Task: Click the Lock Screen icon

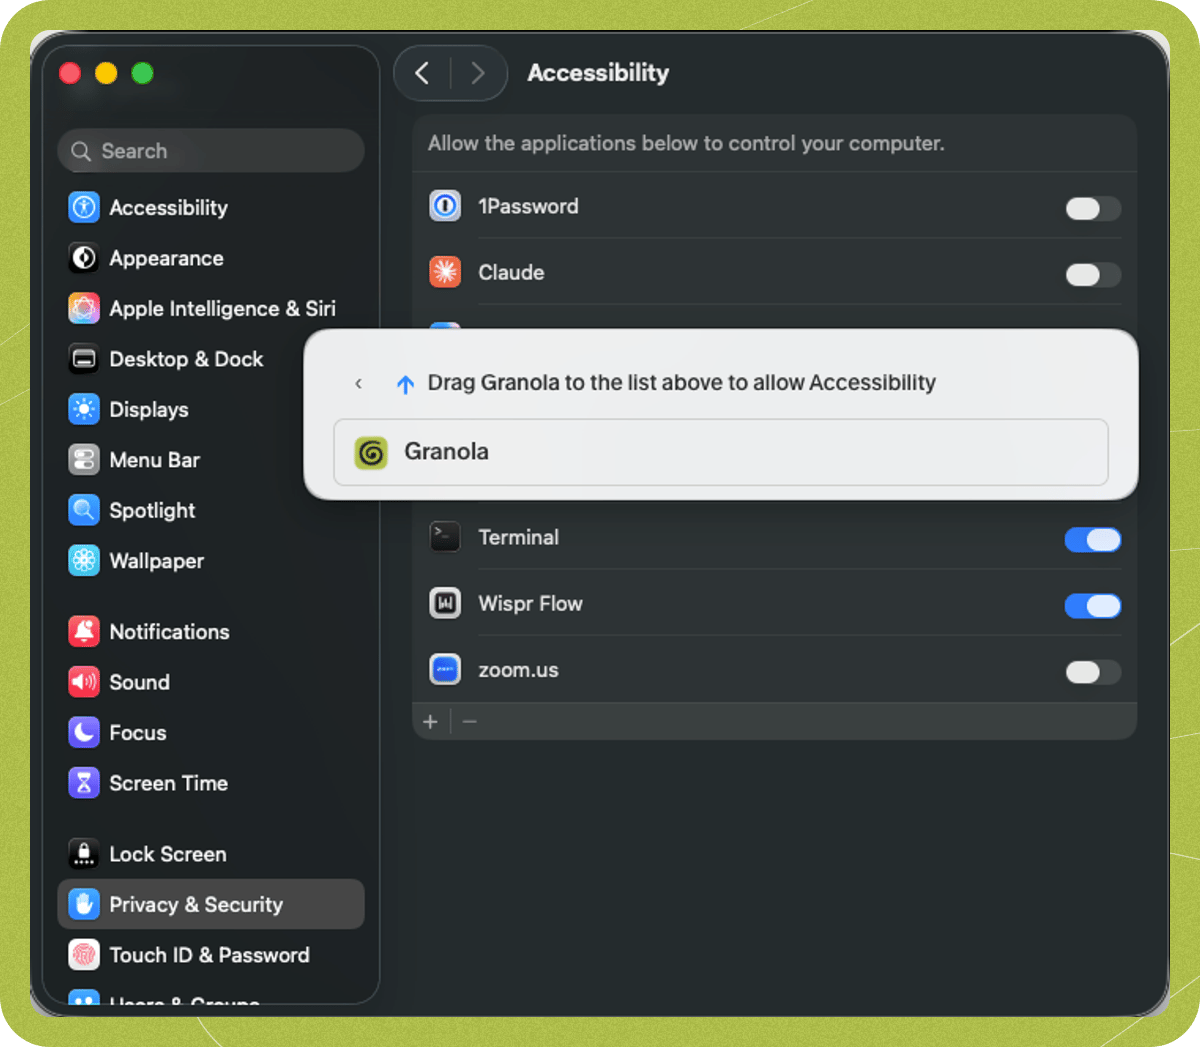Action: tap(84, 853)
